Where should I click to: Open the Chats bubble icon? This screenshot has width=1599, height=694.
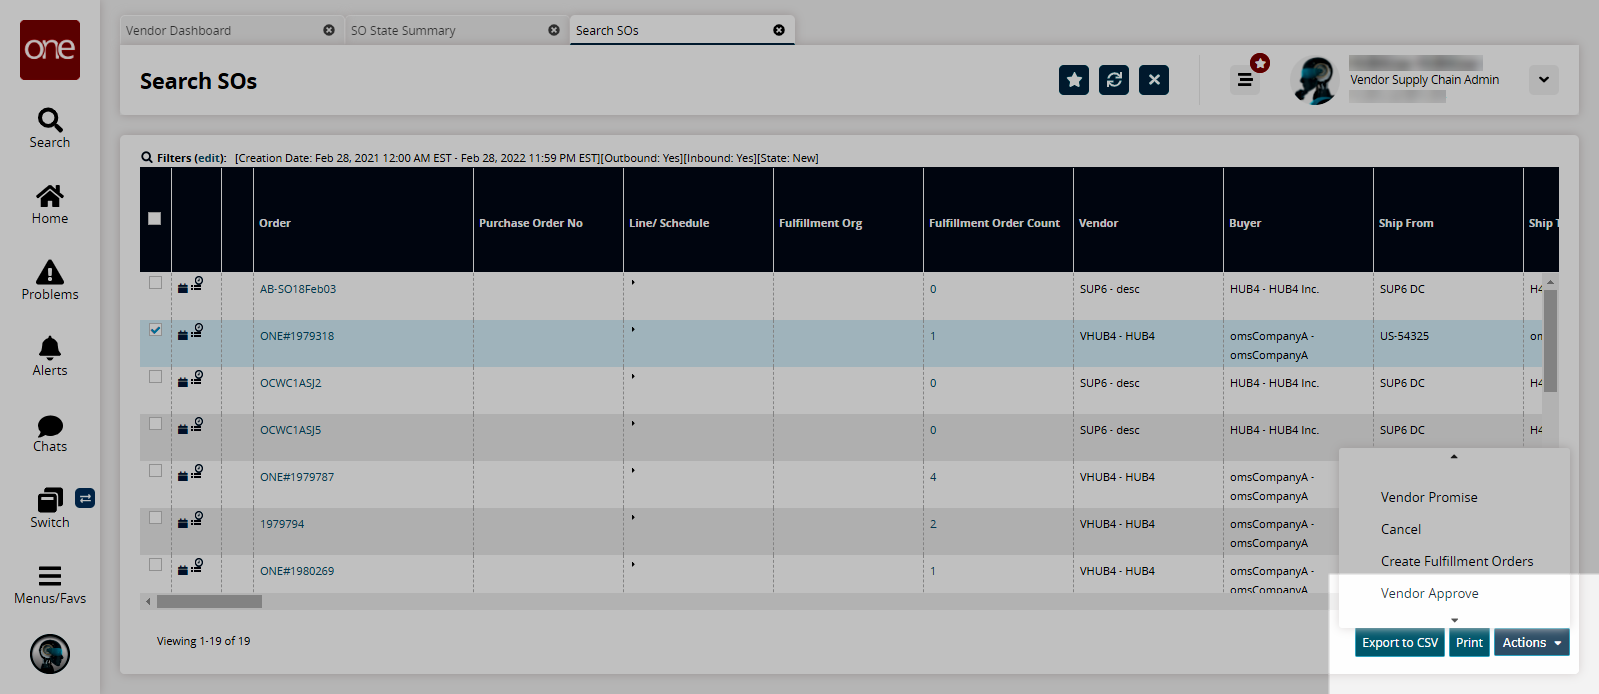pyautogui.click(x=50, y=426)
